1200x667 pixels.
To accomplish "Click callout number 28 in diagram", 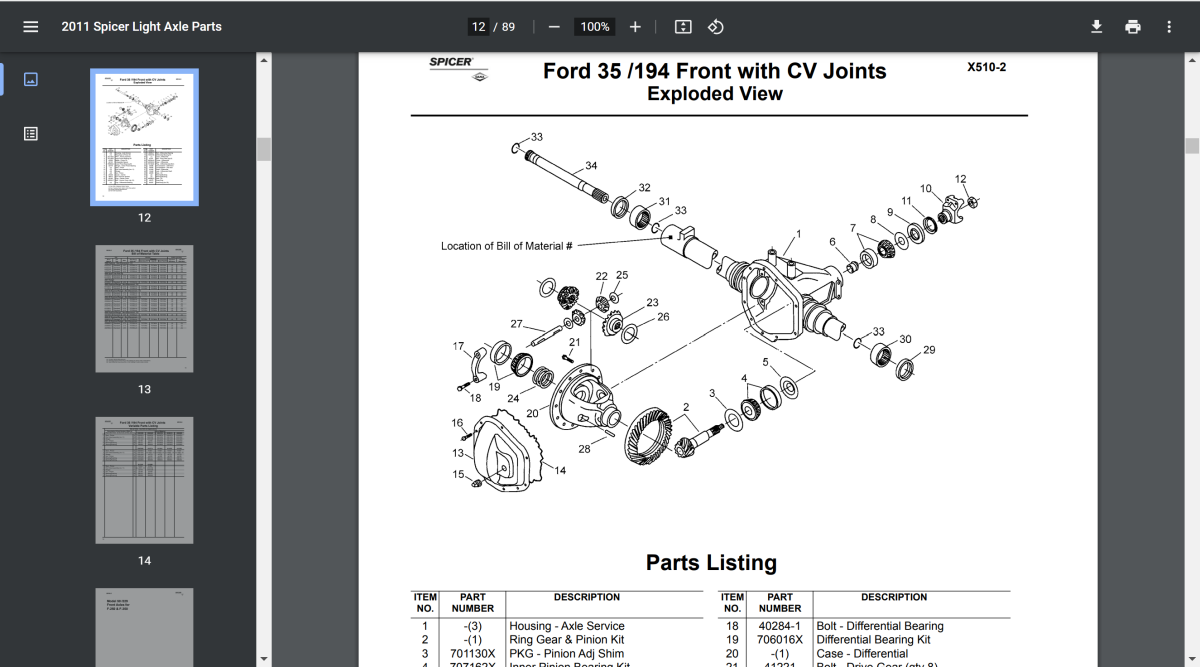I will tap(584, 449).
